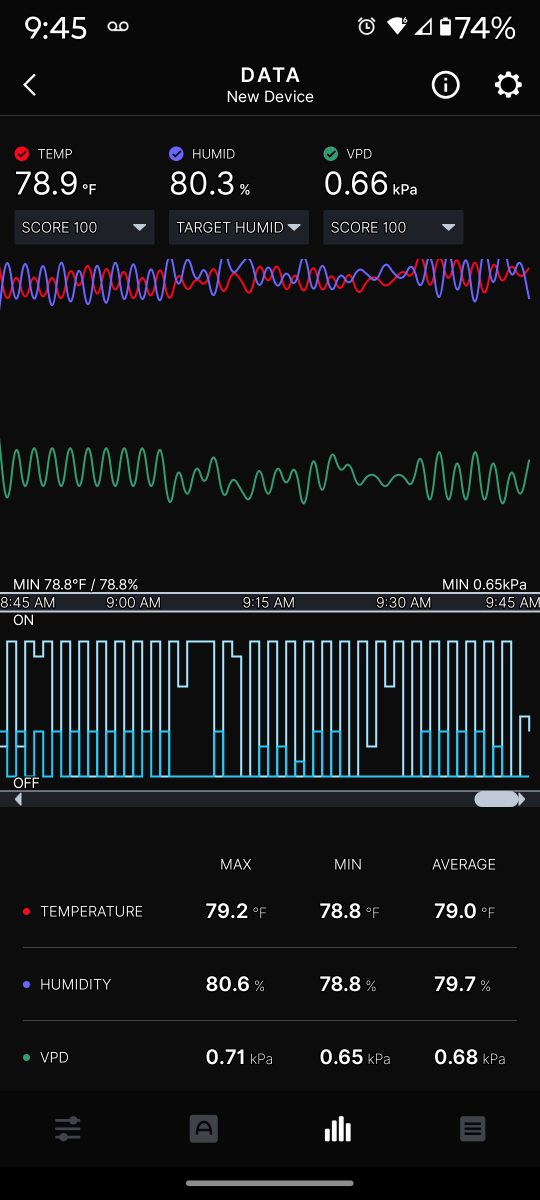Select the HUMIDITY row label

point(75,984)
